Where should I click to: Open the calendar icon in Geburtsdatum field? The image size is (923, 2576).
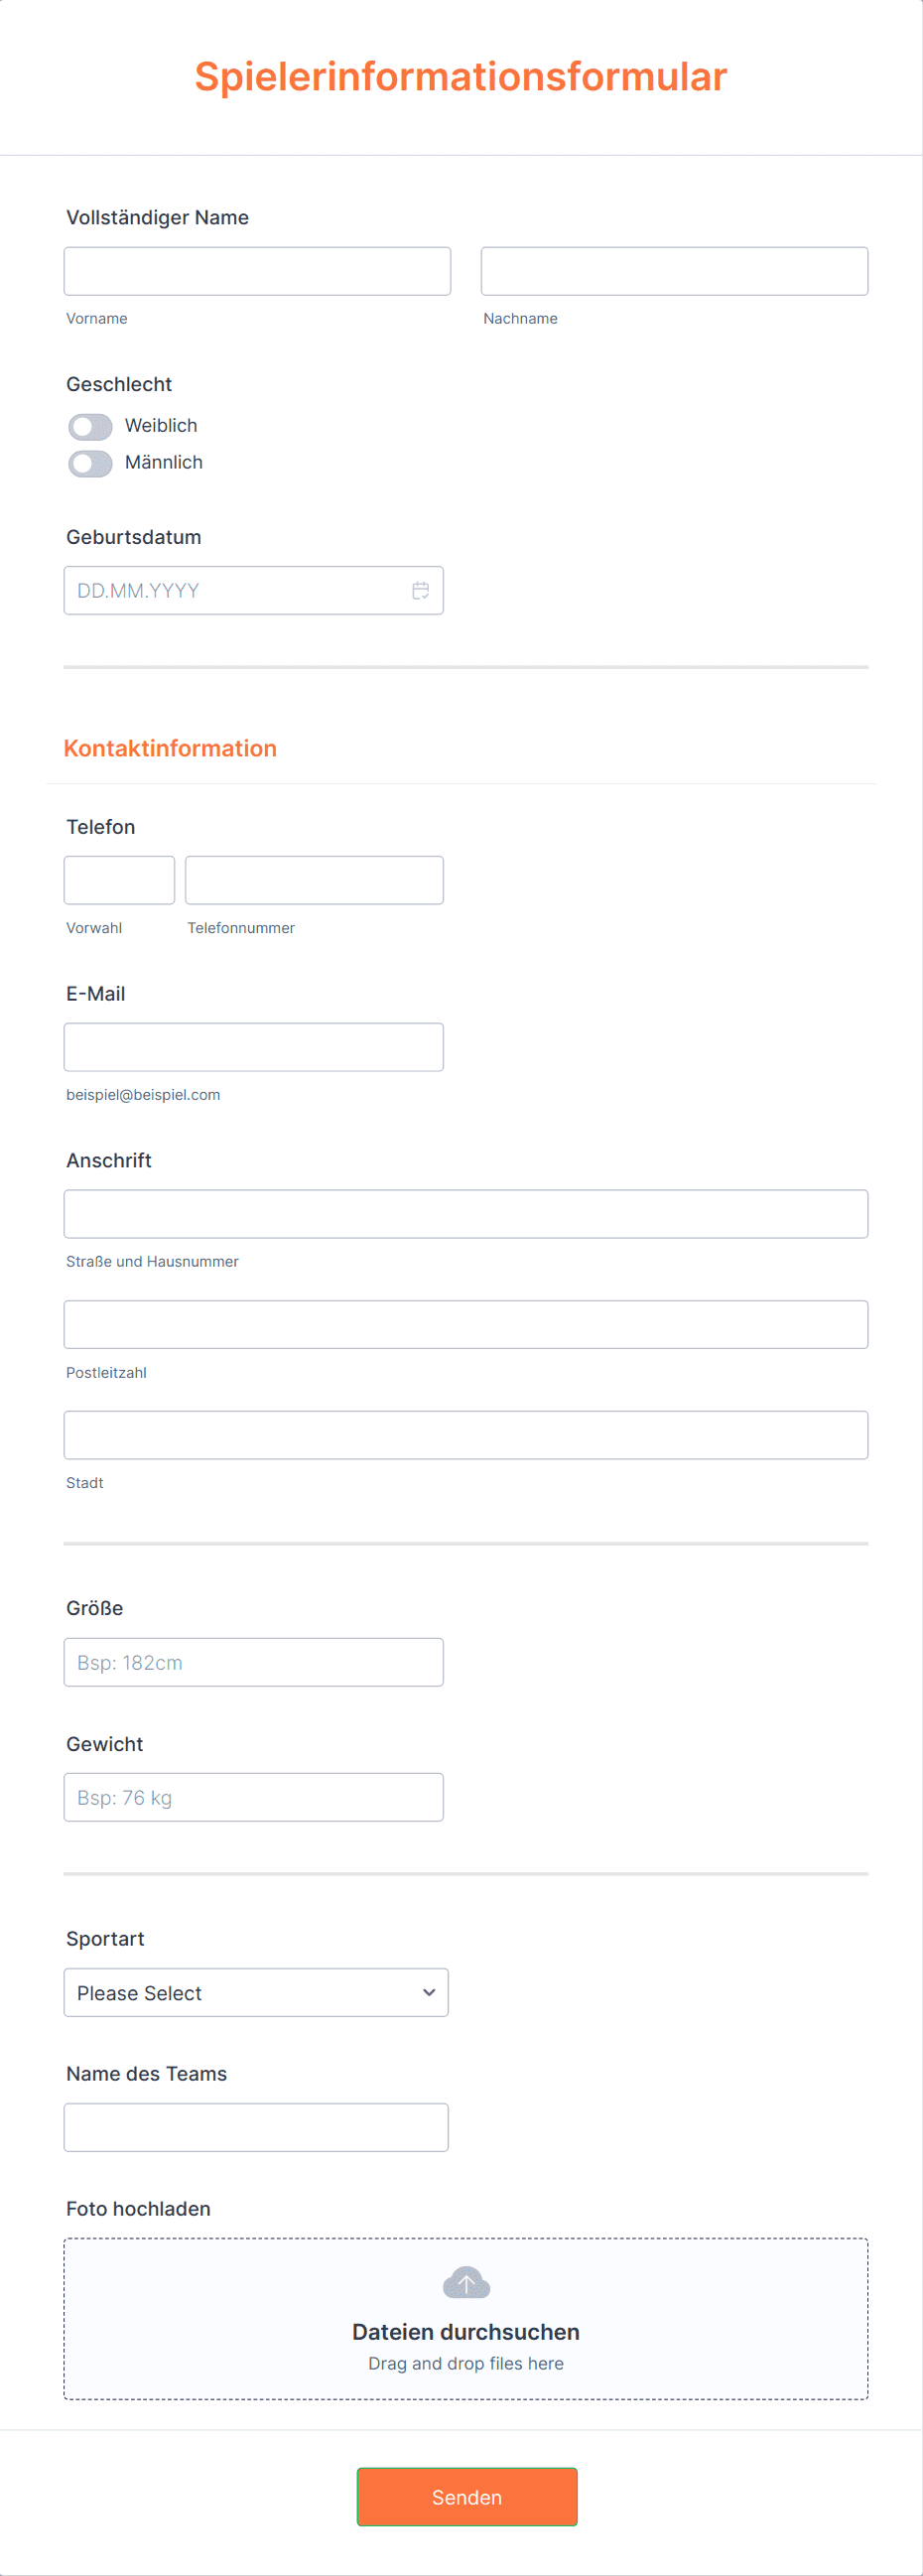click(x=420, y=591)
